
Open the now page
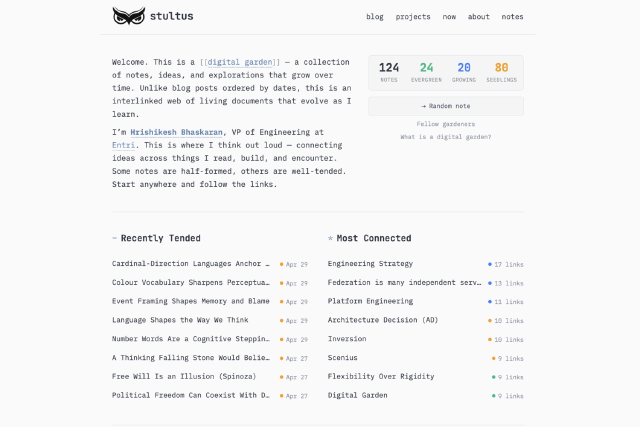[449, 17]
